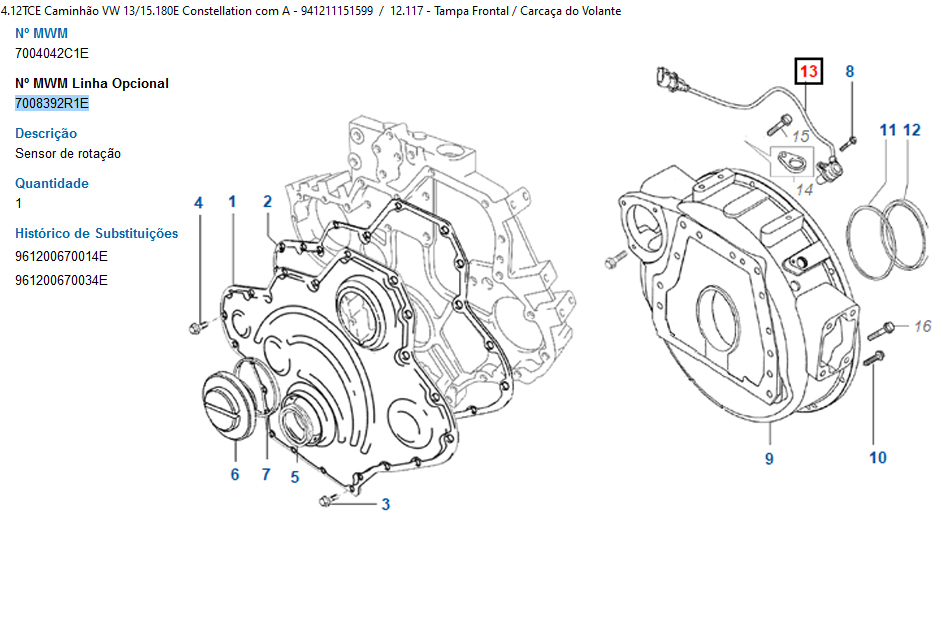The height and width of the screenshot is (633, 938).
Task: Click grayed callout number 15
Action: pyautogui.click(x=800, y=135)
